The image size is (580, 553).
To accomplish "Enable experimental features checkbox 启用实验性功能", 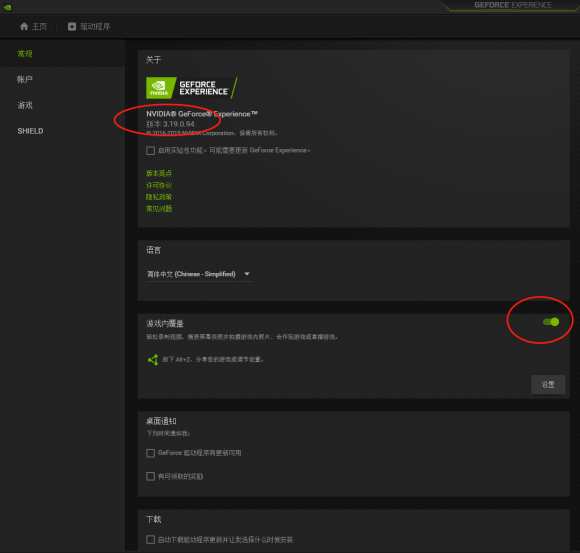I will pyautogui.click(x=150, y=151).
